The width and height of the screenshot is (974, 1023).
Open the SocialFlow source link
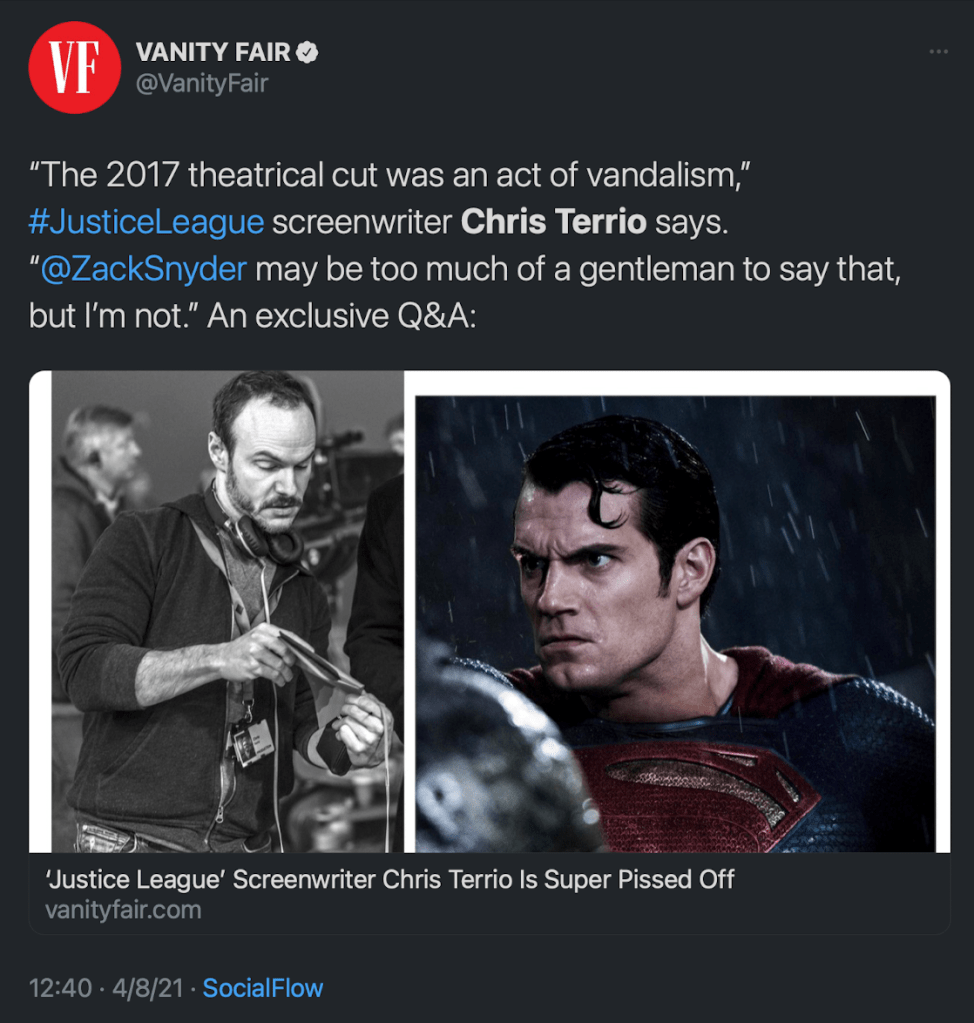tap(263, 988)
